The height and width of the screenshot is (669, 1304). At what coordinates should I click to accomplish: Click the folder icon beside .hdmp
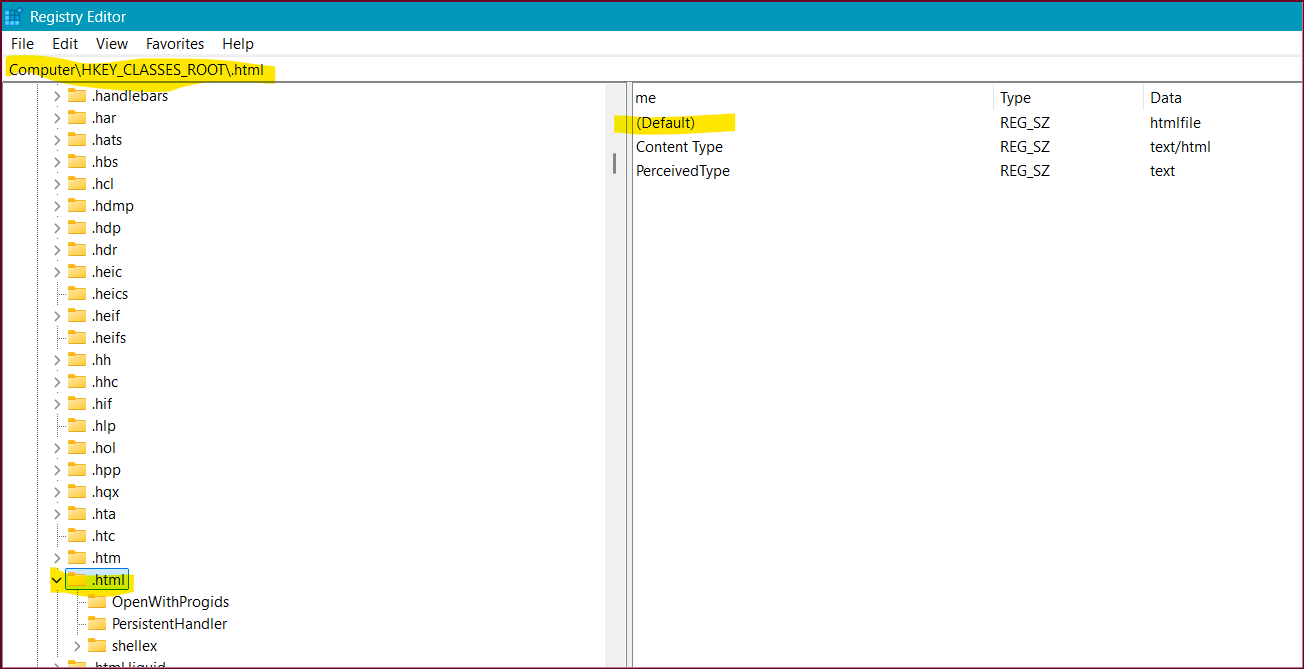(77, 206)
